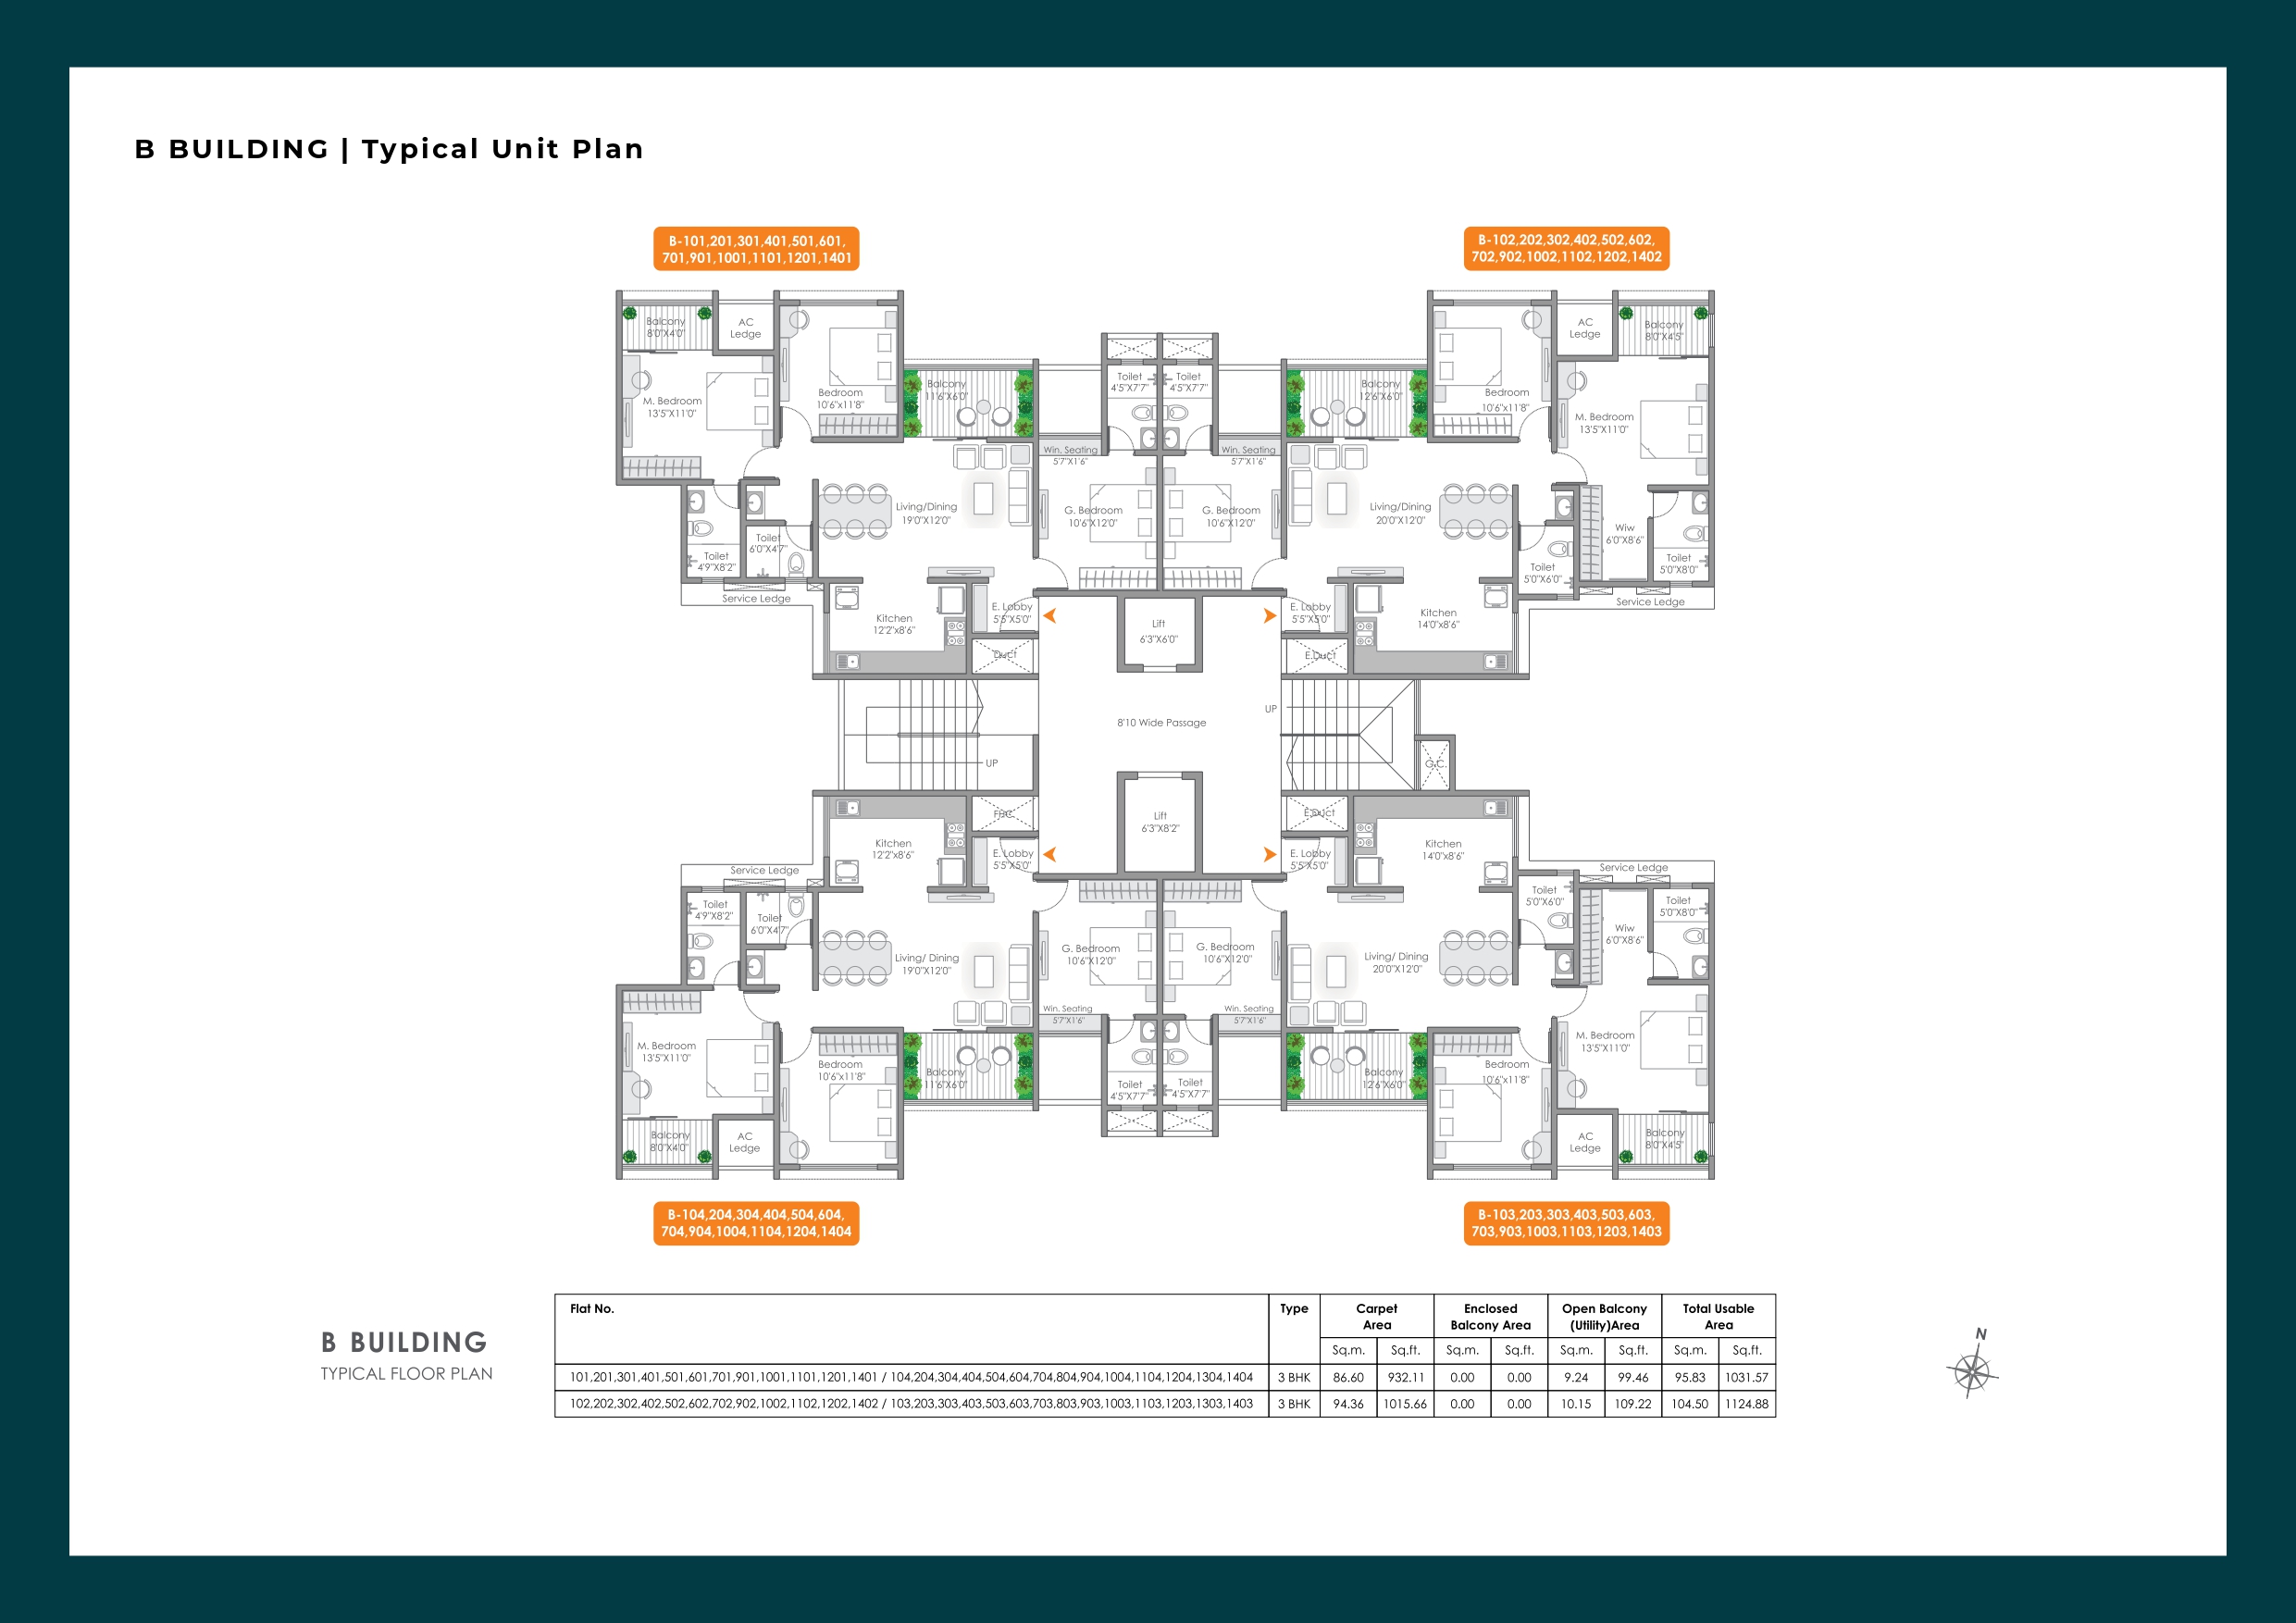Viewport: 2296px width, 1623px height.
Task: Click the orange B-101,201,301 flat label
Action: point(756,249)
